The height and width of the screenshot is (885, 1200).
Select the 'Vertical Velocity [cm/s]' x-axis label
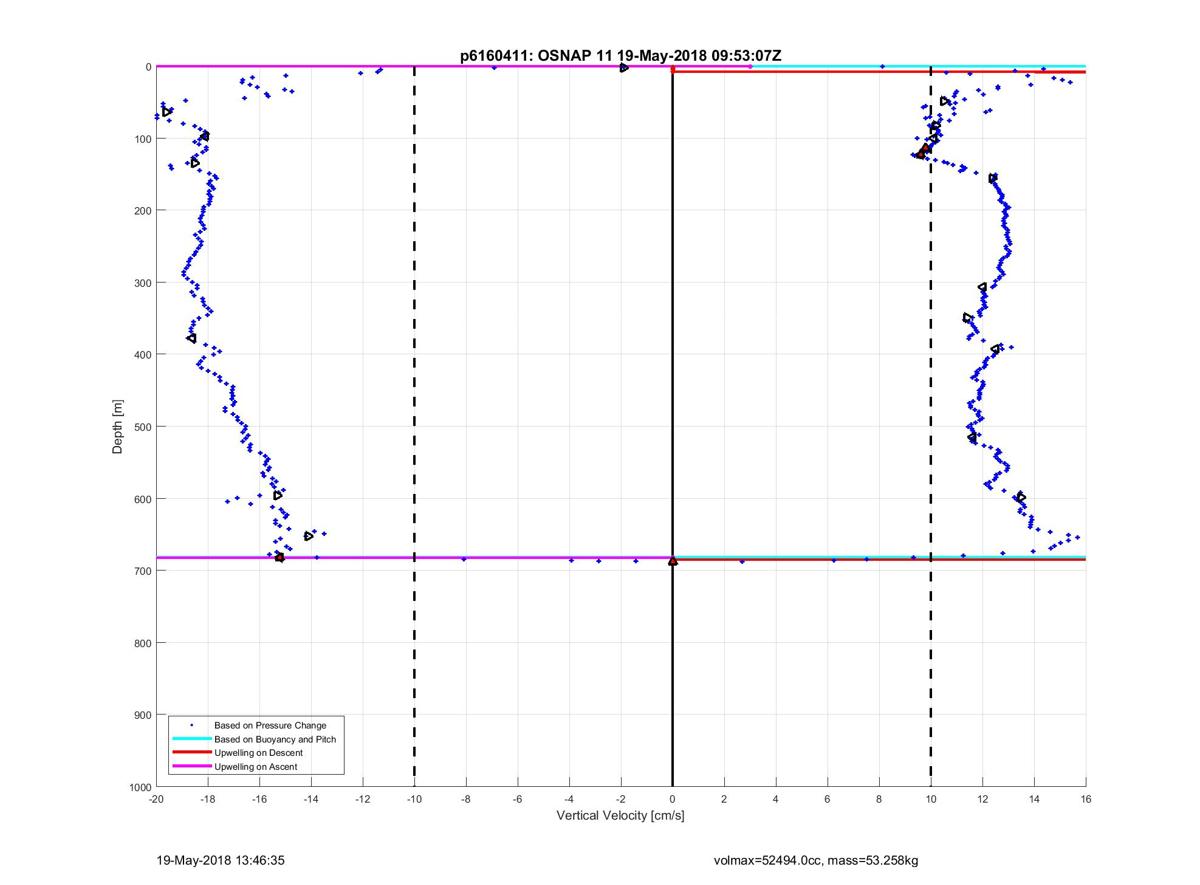click(x=620, y=816)
